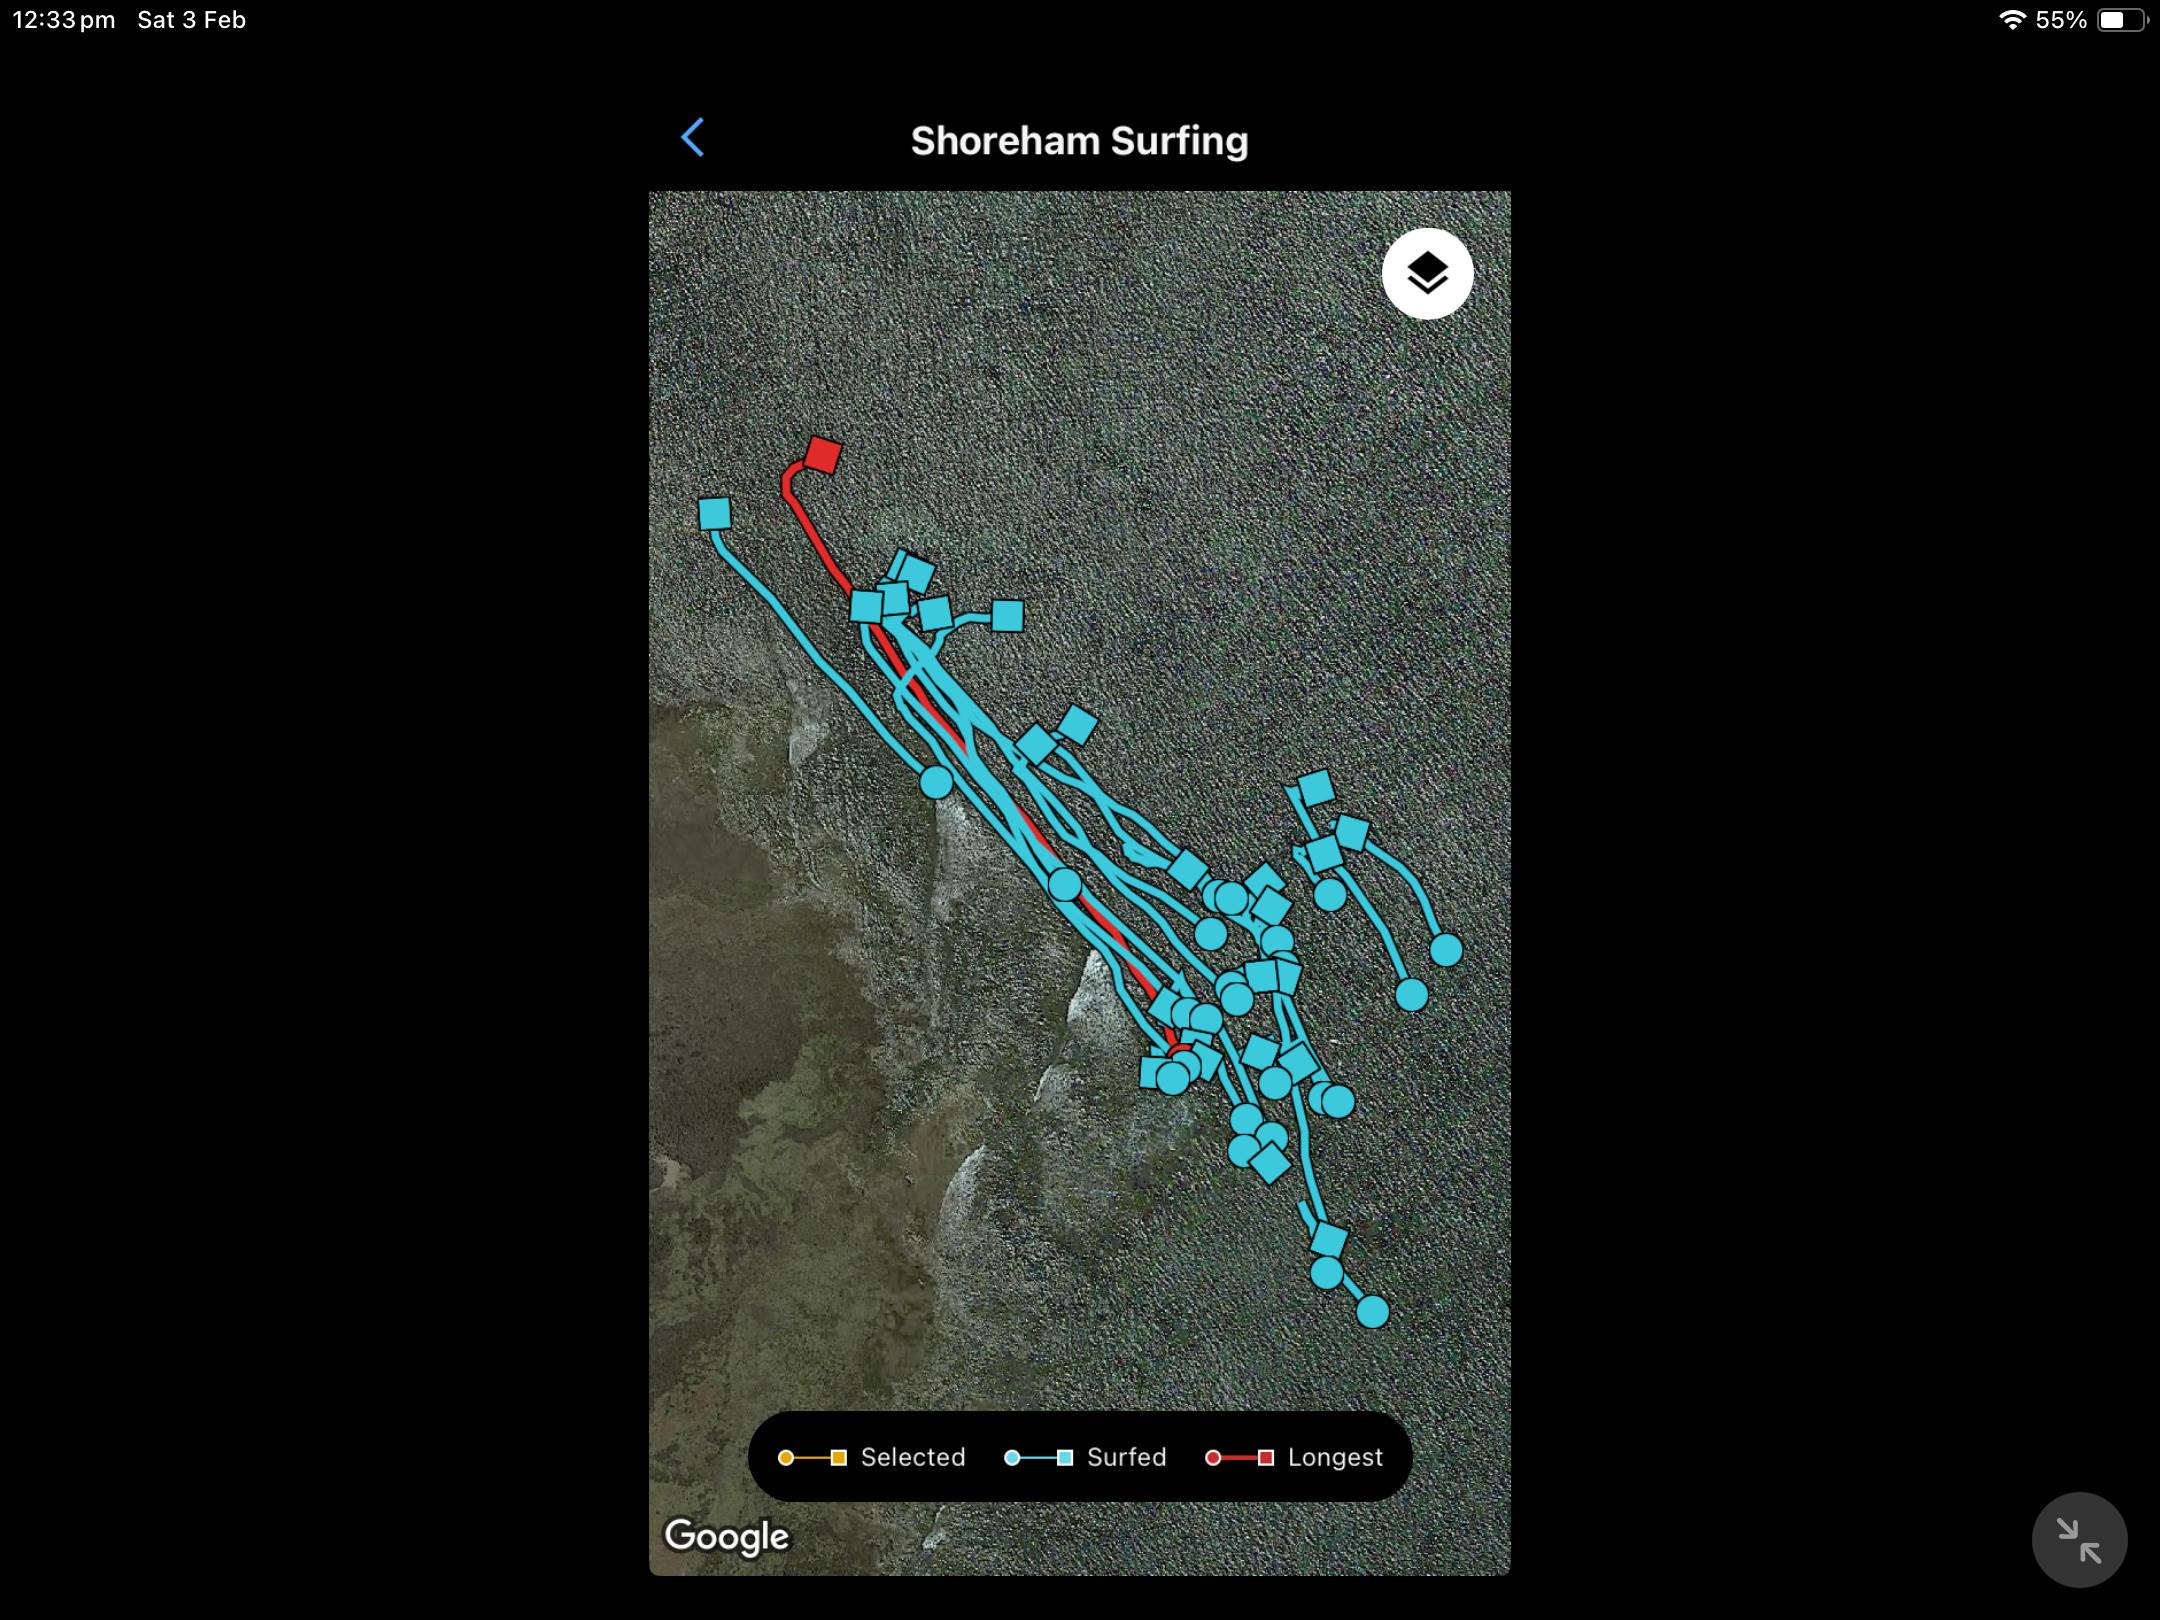
Task: Tap the red longest-wave square marker
Action: 823,454
